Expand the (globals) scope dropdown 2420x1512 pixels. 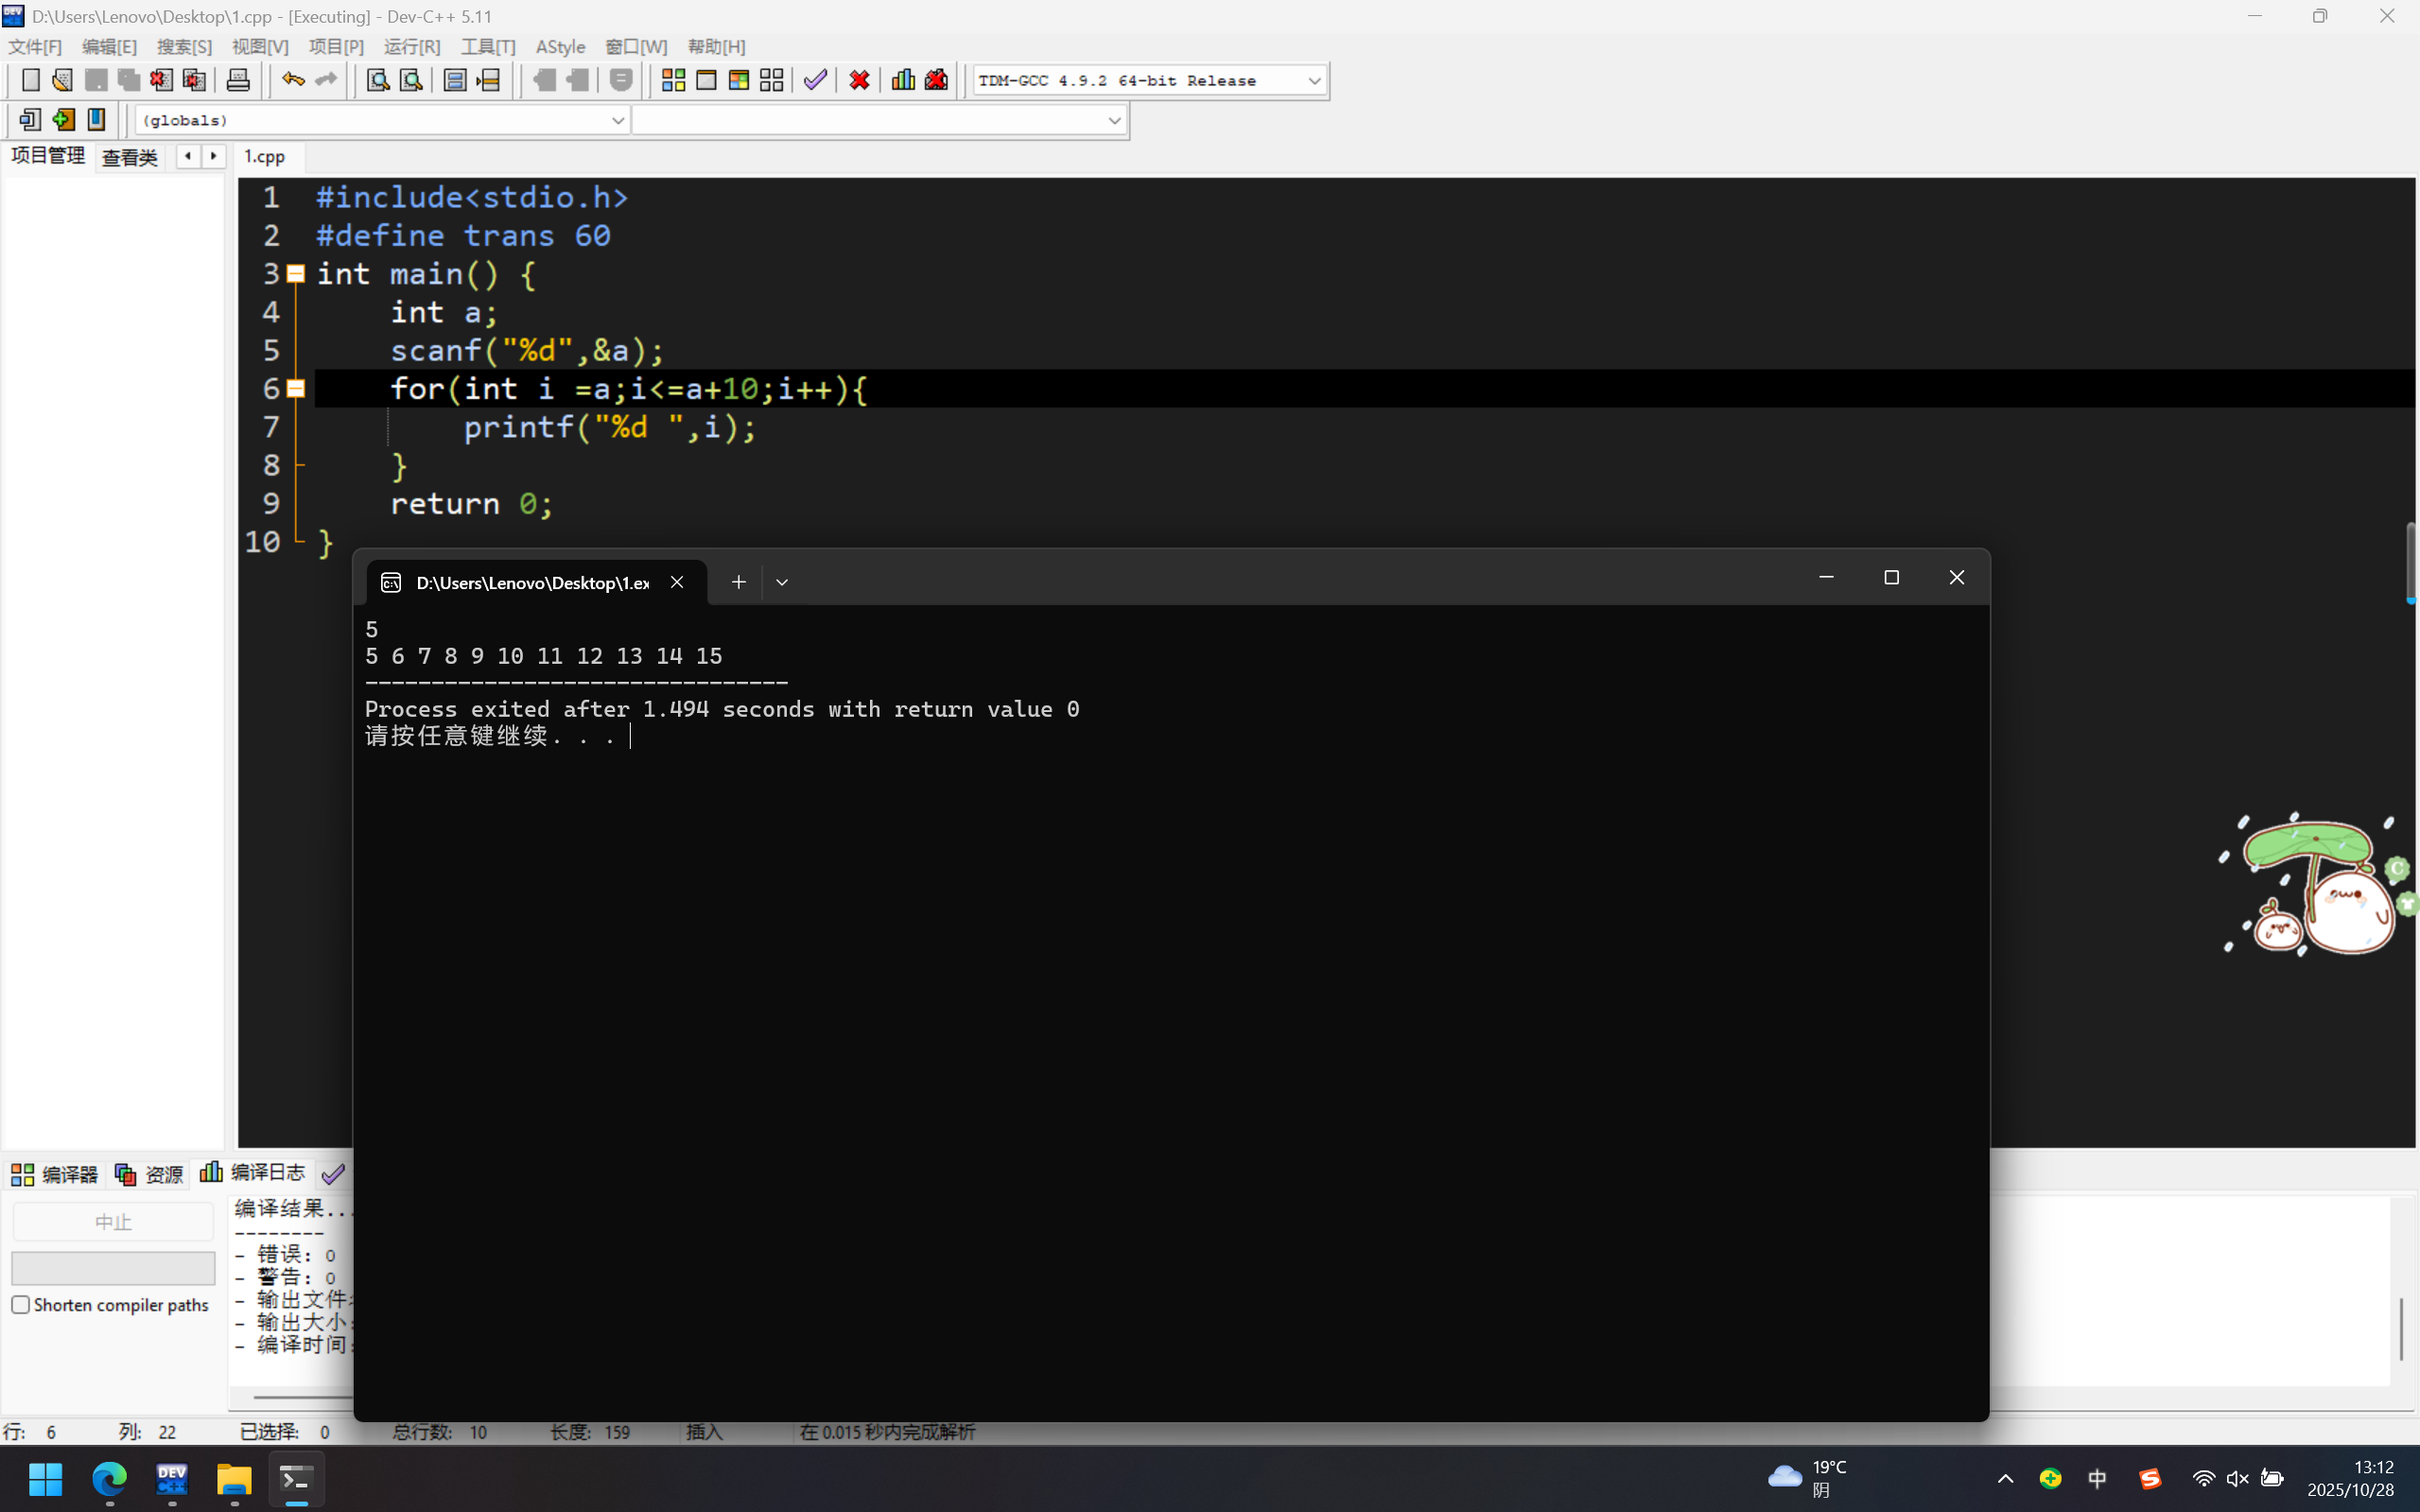[x=617, y=120]
